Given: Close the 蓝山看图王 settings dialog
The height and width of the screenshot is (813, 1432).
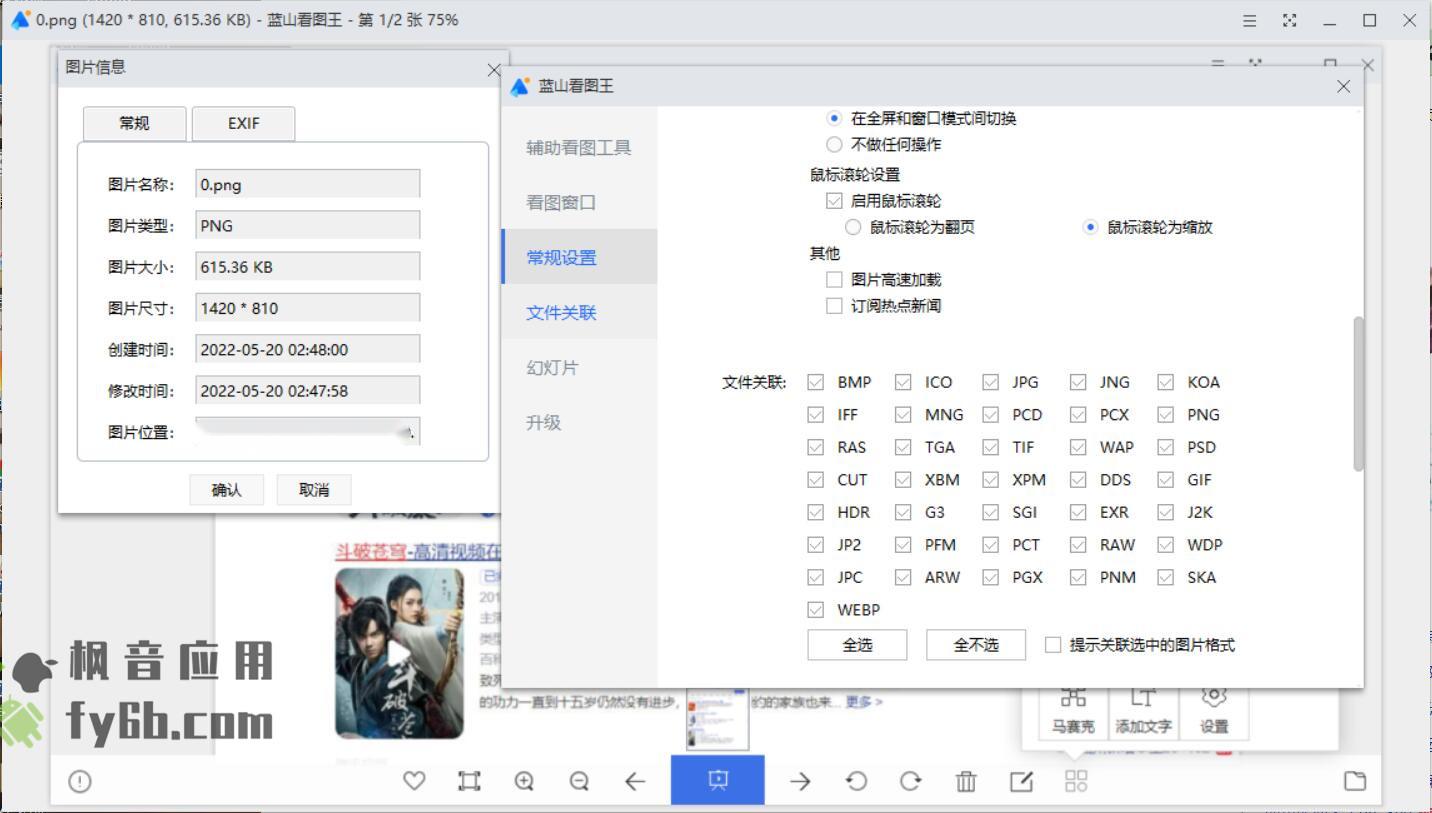Looking at the screenshot, I should point(1344,87).
